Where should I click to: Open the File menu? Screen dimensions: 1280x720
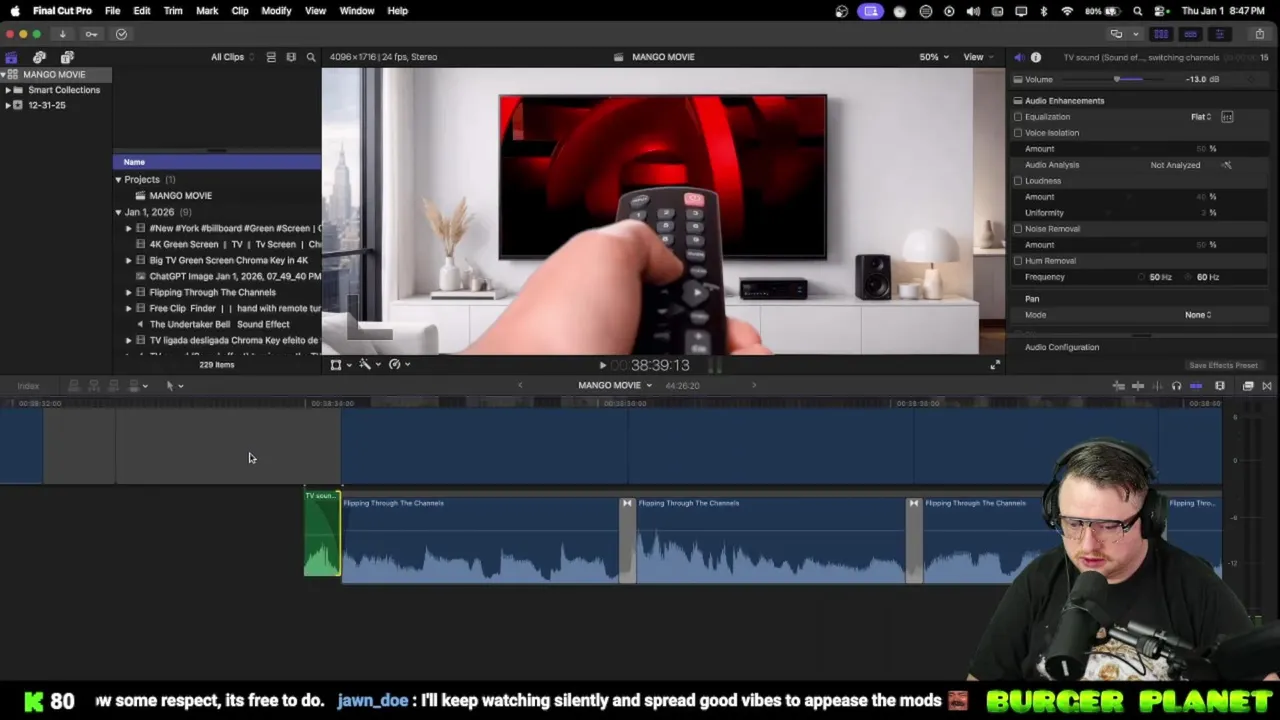(x=112, y=11)
